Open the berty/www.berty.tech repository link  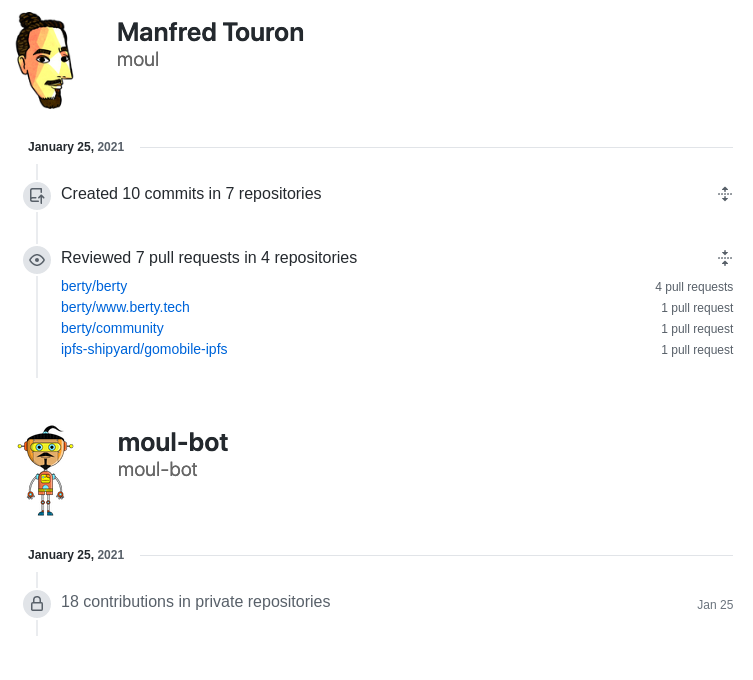coord(125,307)
